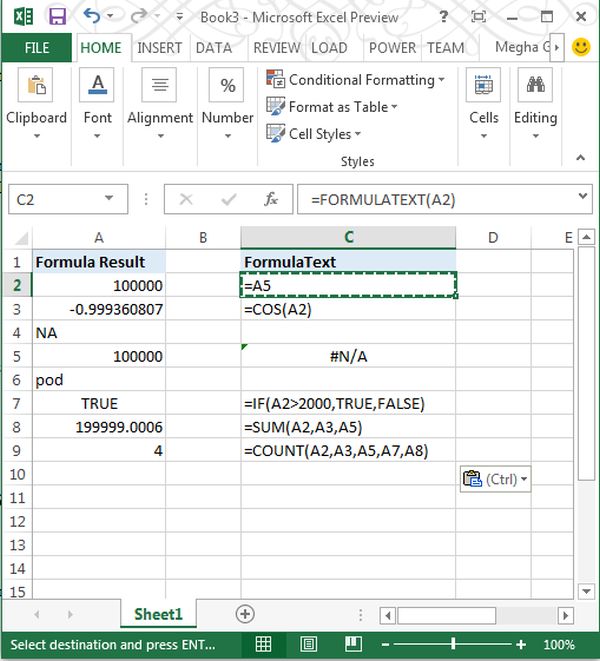Expand Format as Table dropdown
Viewport: 600px width, 661px height.
[x=394, y=107]
